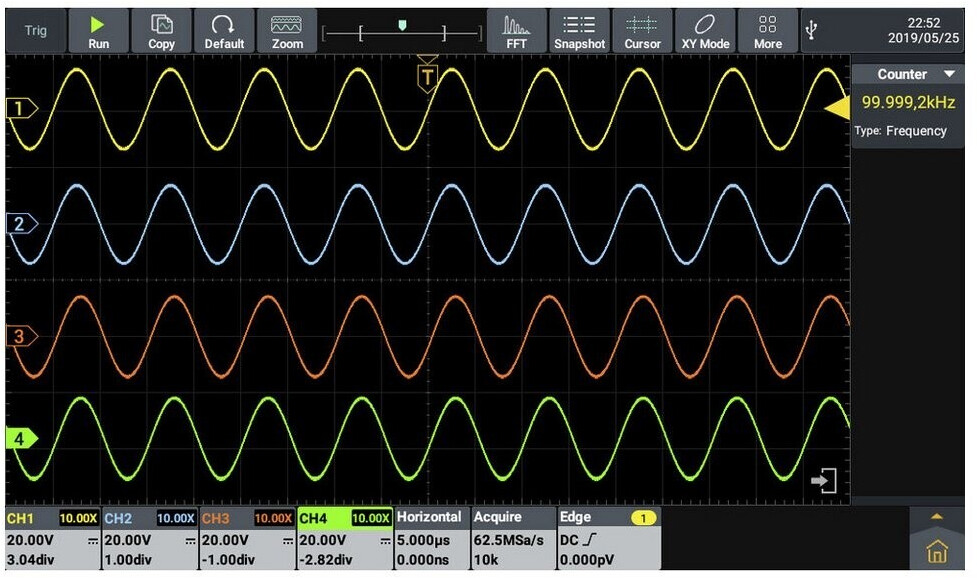The height and width of the screenshot is (578, 977).
Task: Open the waveform Zoom tool
Action: [287, 31]
